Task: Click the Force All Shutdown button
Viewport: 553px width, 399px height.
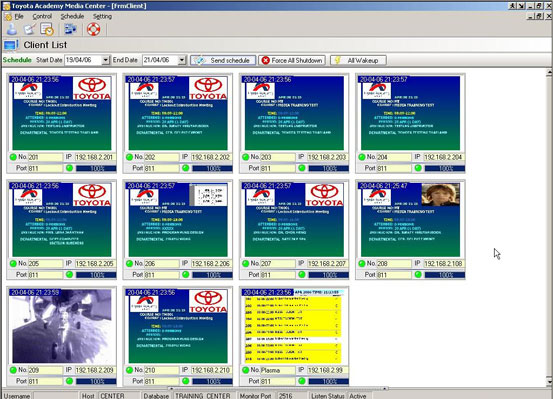Action: click(292, 60)
